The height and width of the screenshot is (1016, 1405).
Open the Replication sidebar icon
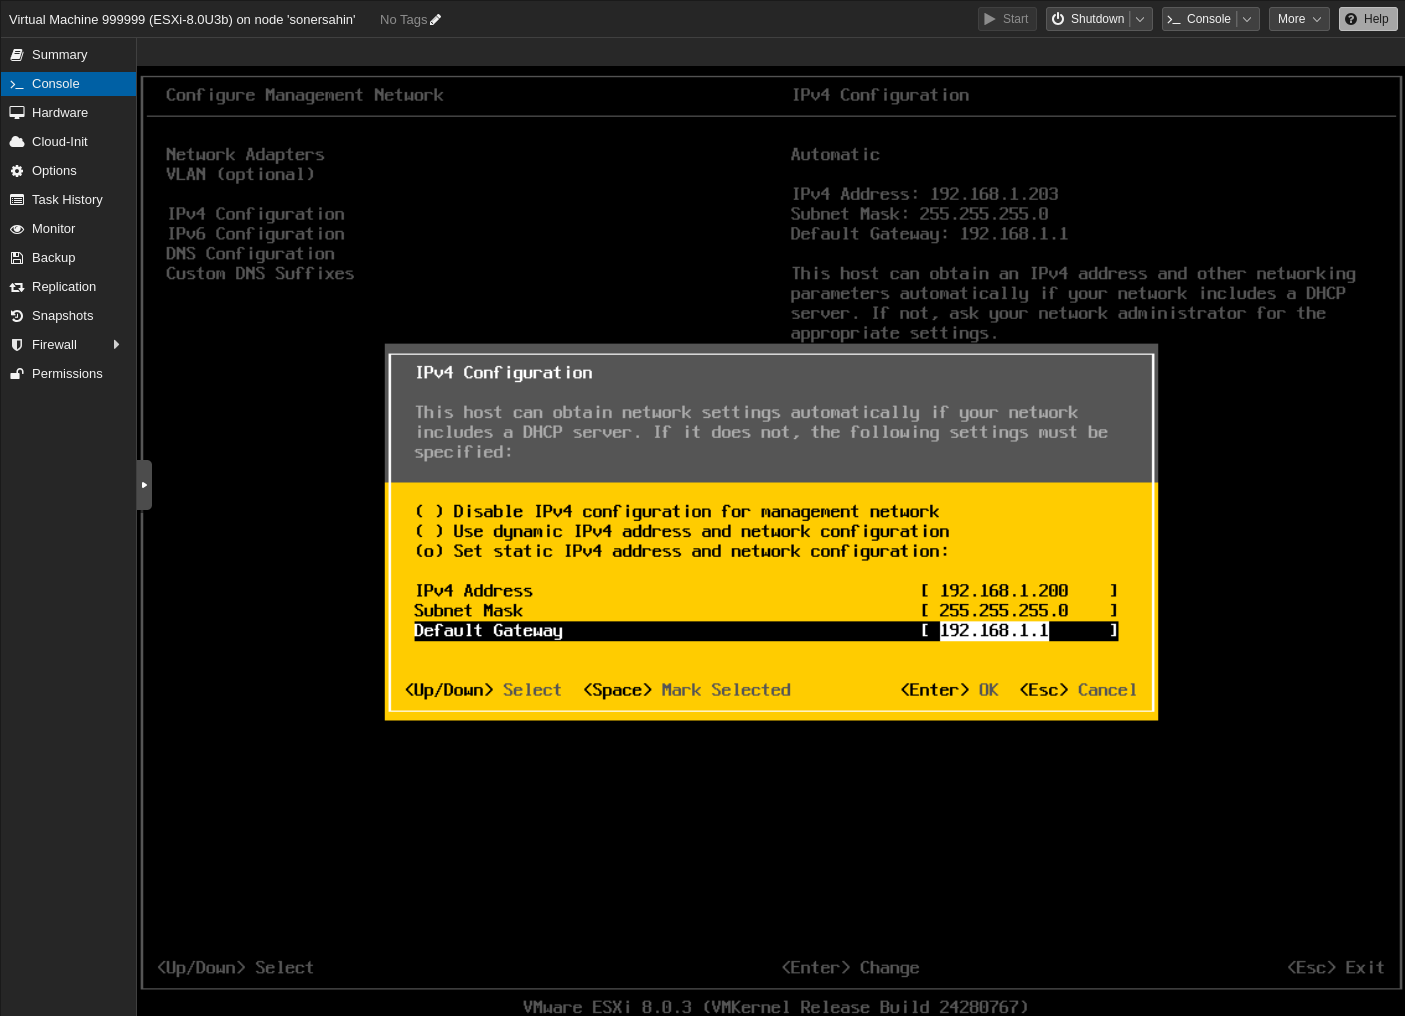(x=17, y=286)
